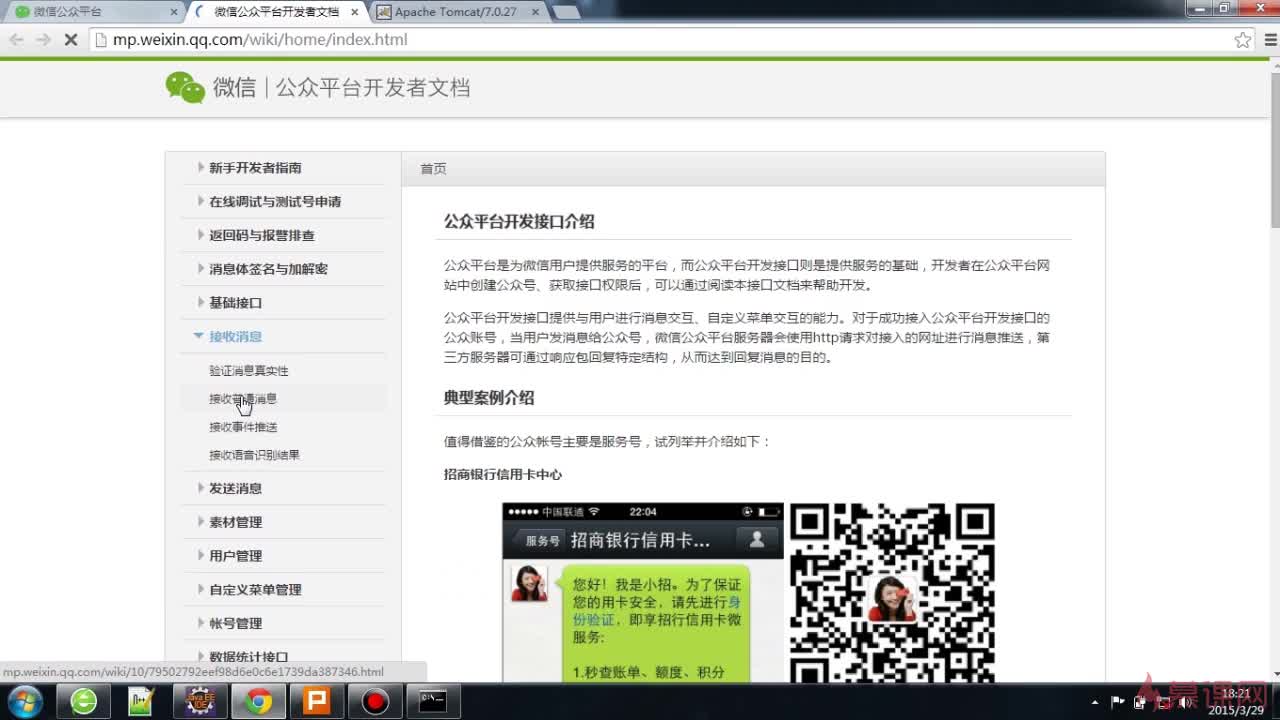Image resolution: width=1280 pixels, height=720 pixels.
Task: Expand the 帐号管理 section
Action: 235,624
